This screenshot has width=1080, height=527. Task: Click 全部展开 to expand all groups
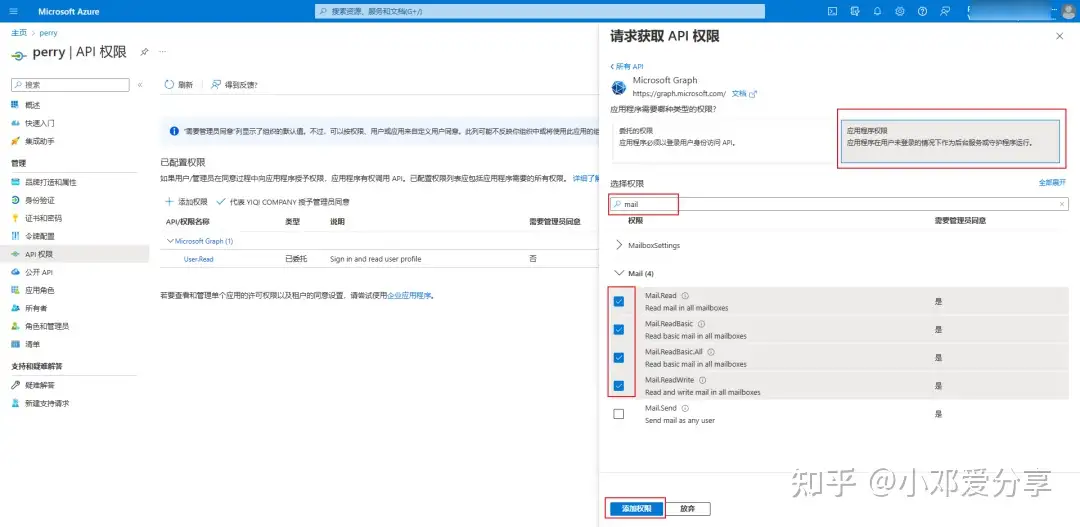click(x=1052, y=183)
